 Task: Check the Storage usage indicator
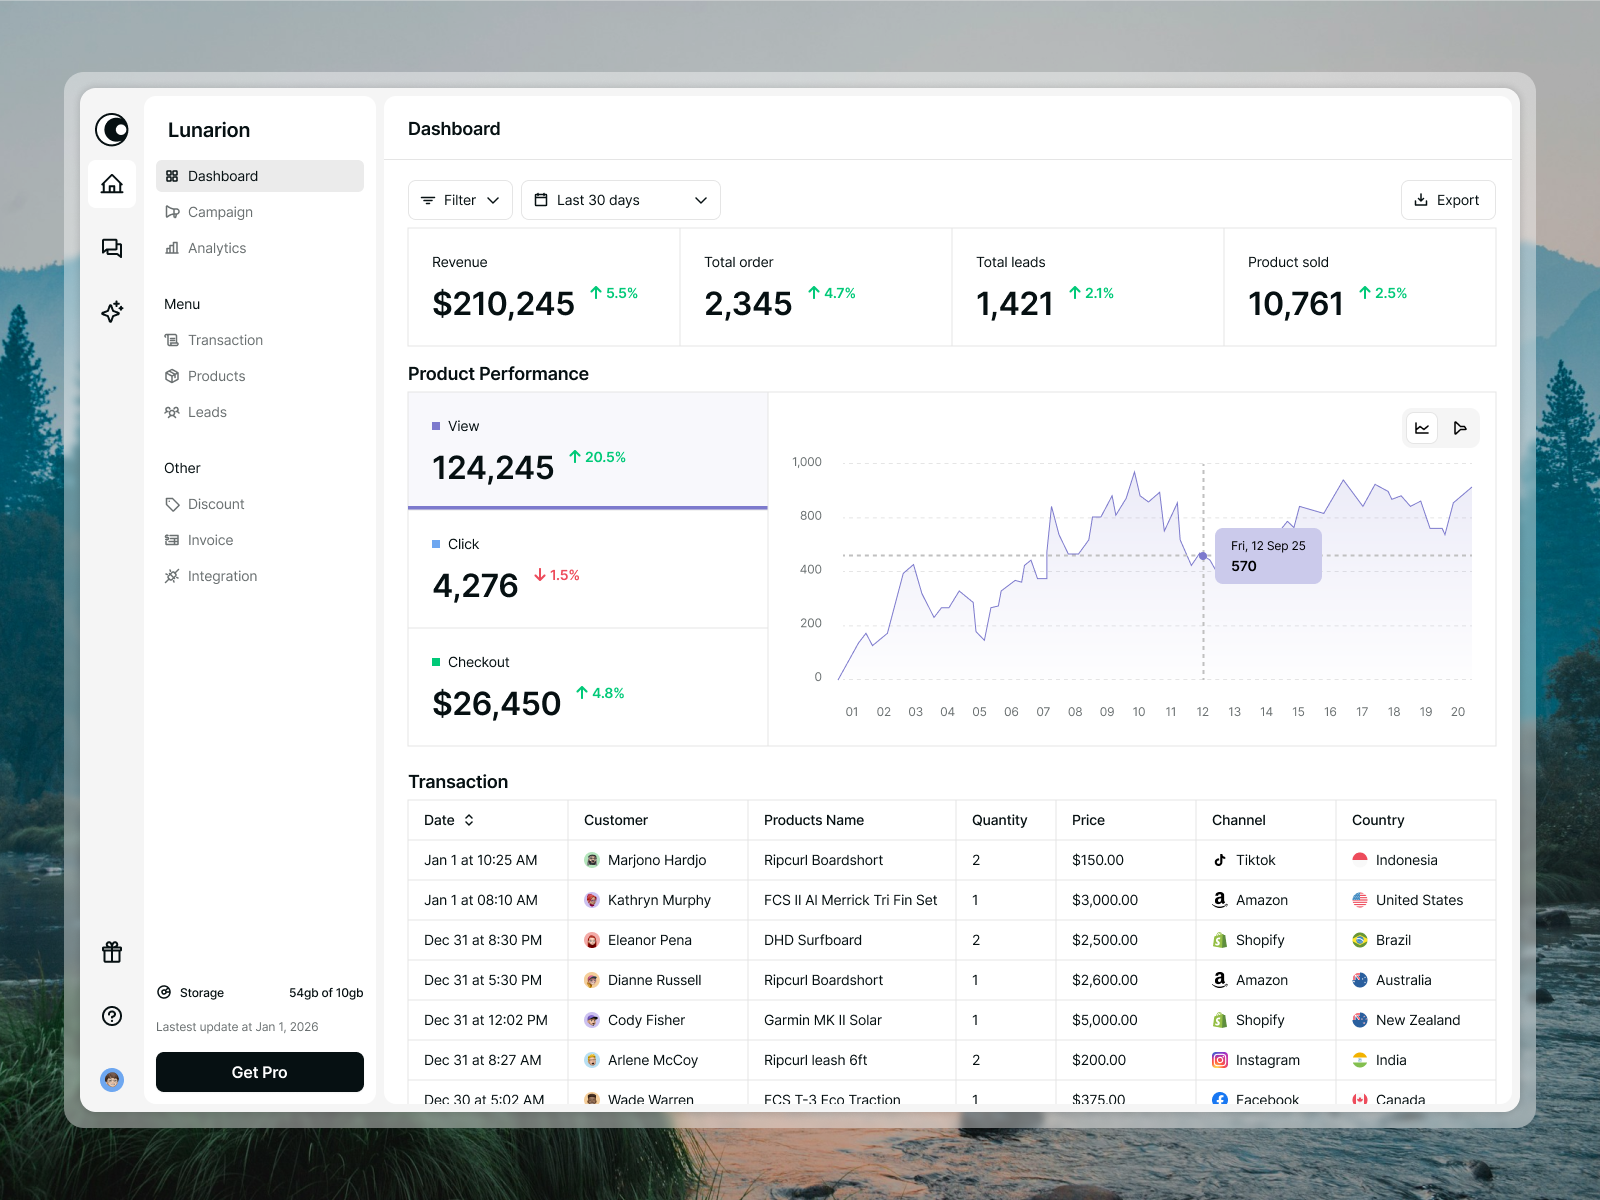201,992
